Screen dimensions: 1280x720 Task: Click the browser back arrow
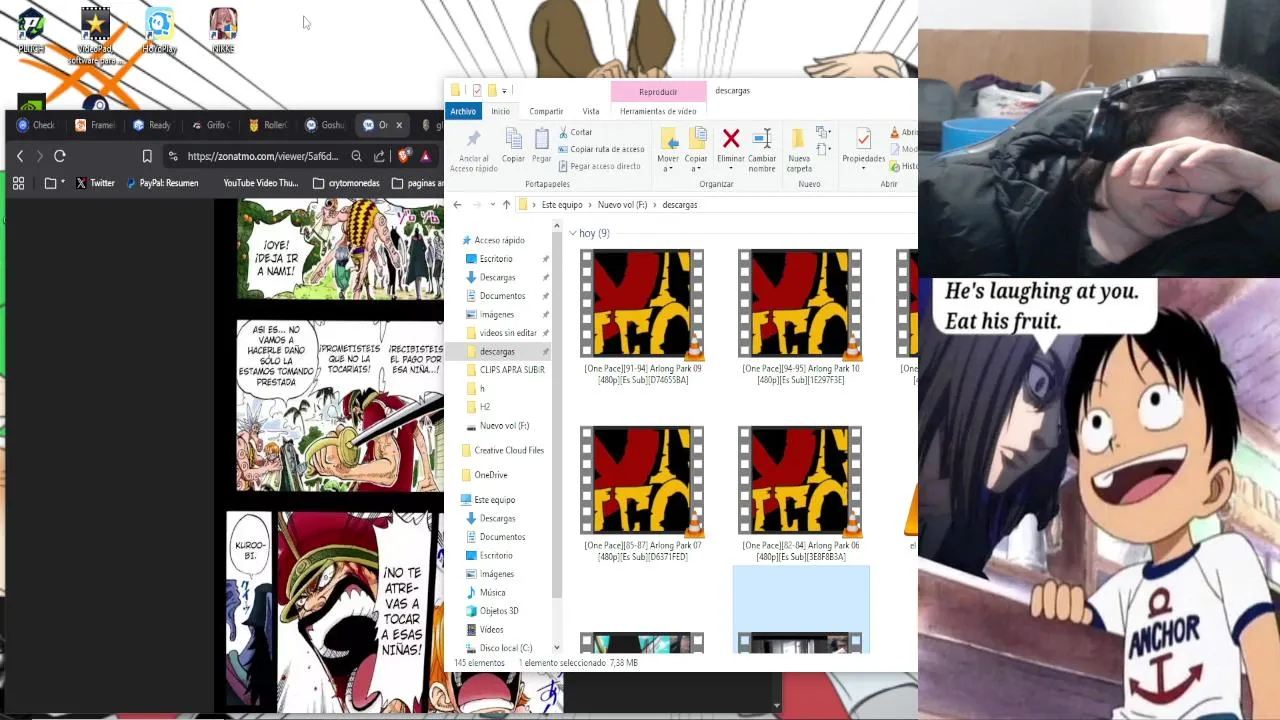[x=20, y=156]
